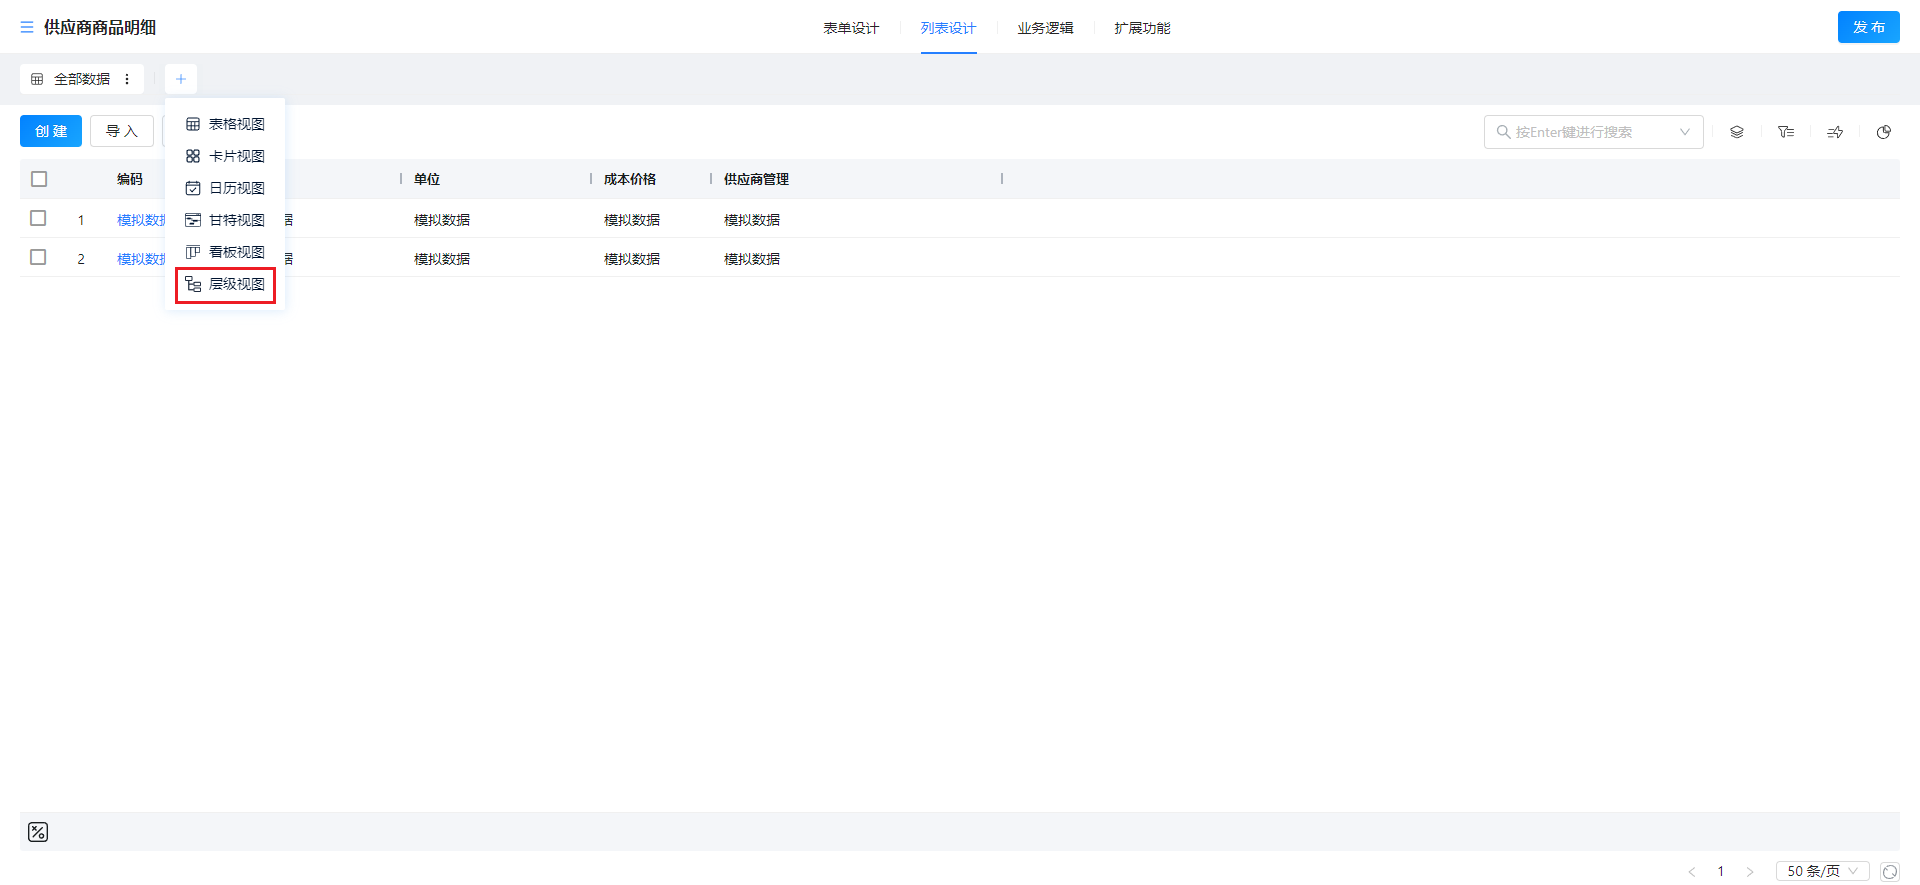Viewport: 1920px width, 885px height.
Task: Expand the search field dropdown arrow
Action: coord(1685,132)
